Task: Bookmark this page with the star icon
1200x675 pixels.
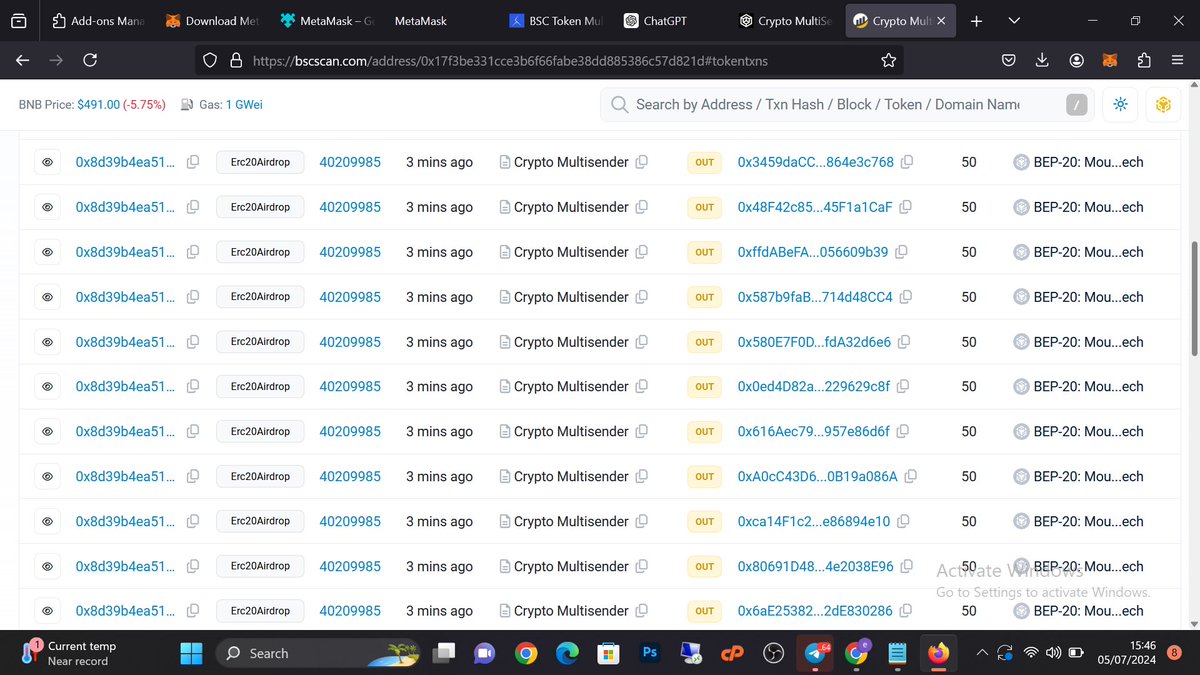Action: (888, 60)
